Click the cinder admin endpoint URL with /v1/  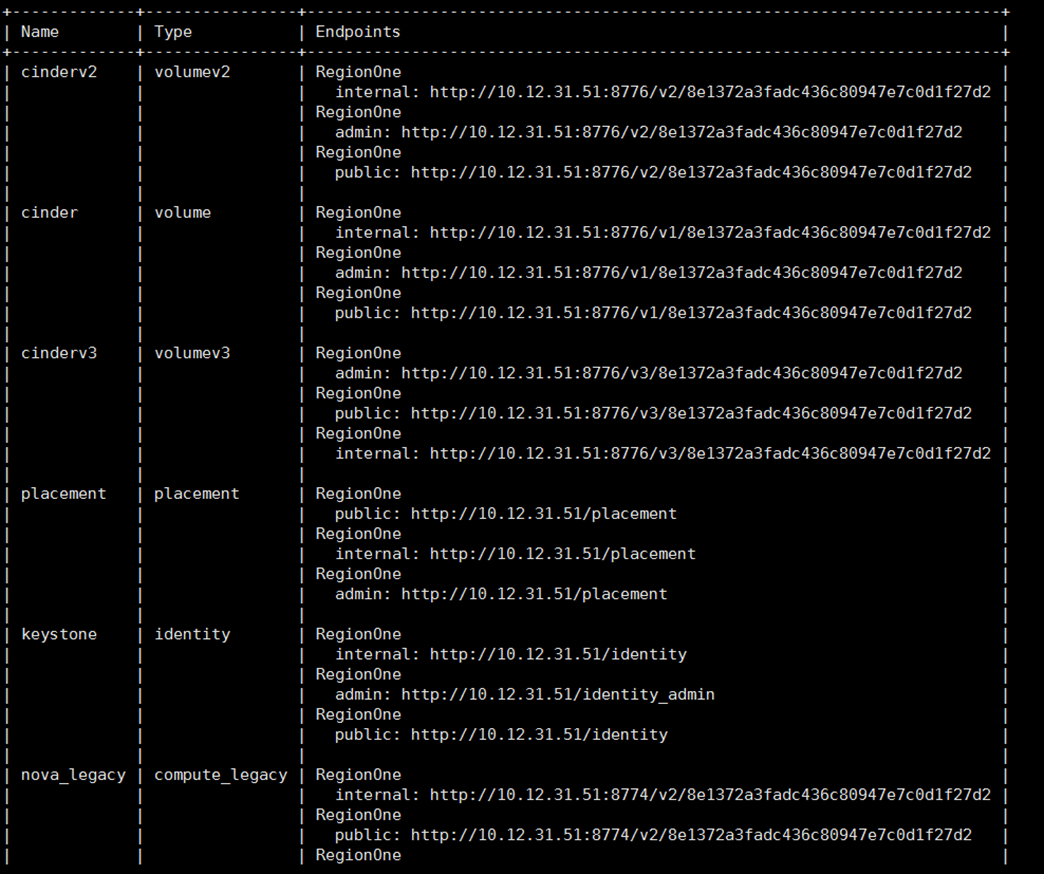[x=682, y=272]
